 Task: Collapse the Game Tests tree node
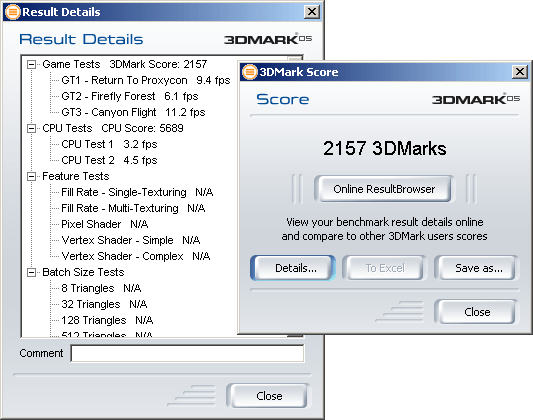[x=31, y=65]
